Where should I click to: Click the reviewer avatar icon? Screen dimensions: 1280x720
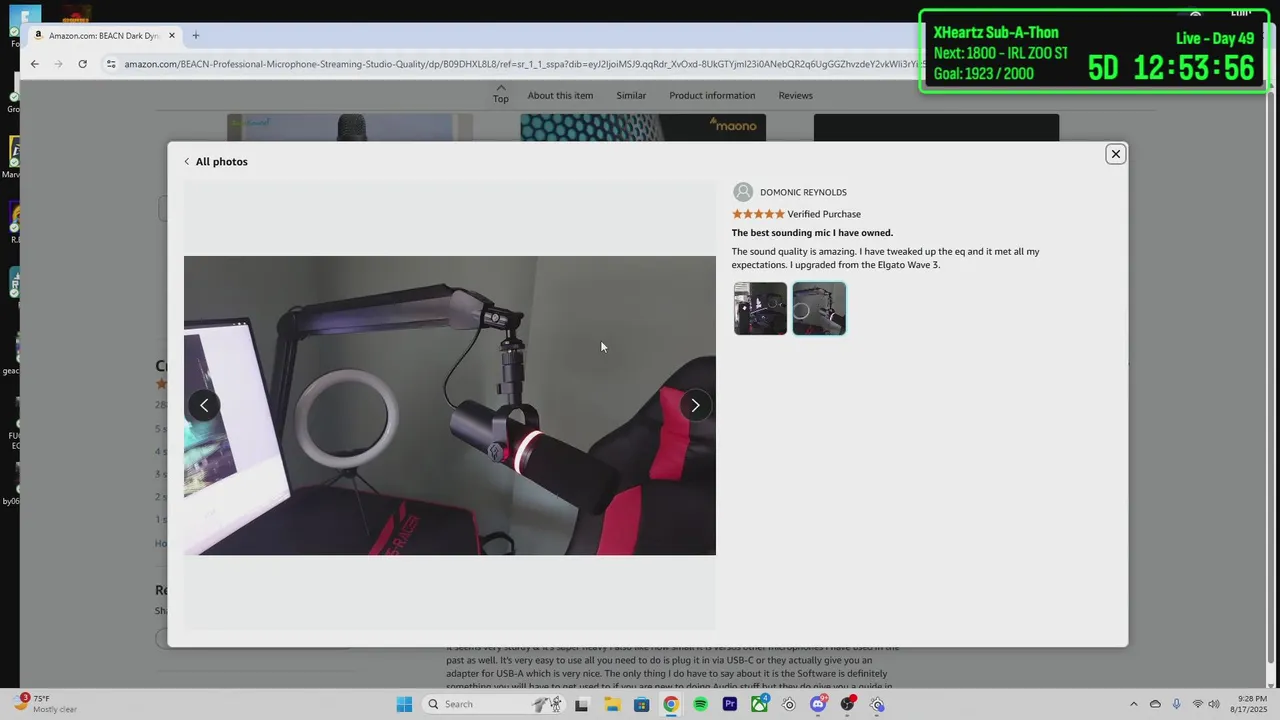coord(743,192)
